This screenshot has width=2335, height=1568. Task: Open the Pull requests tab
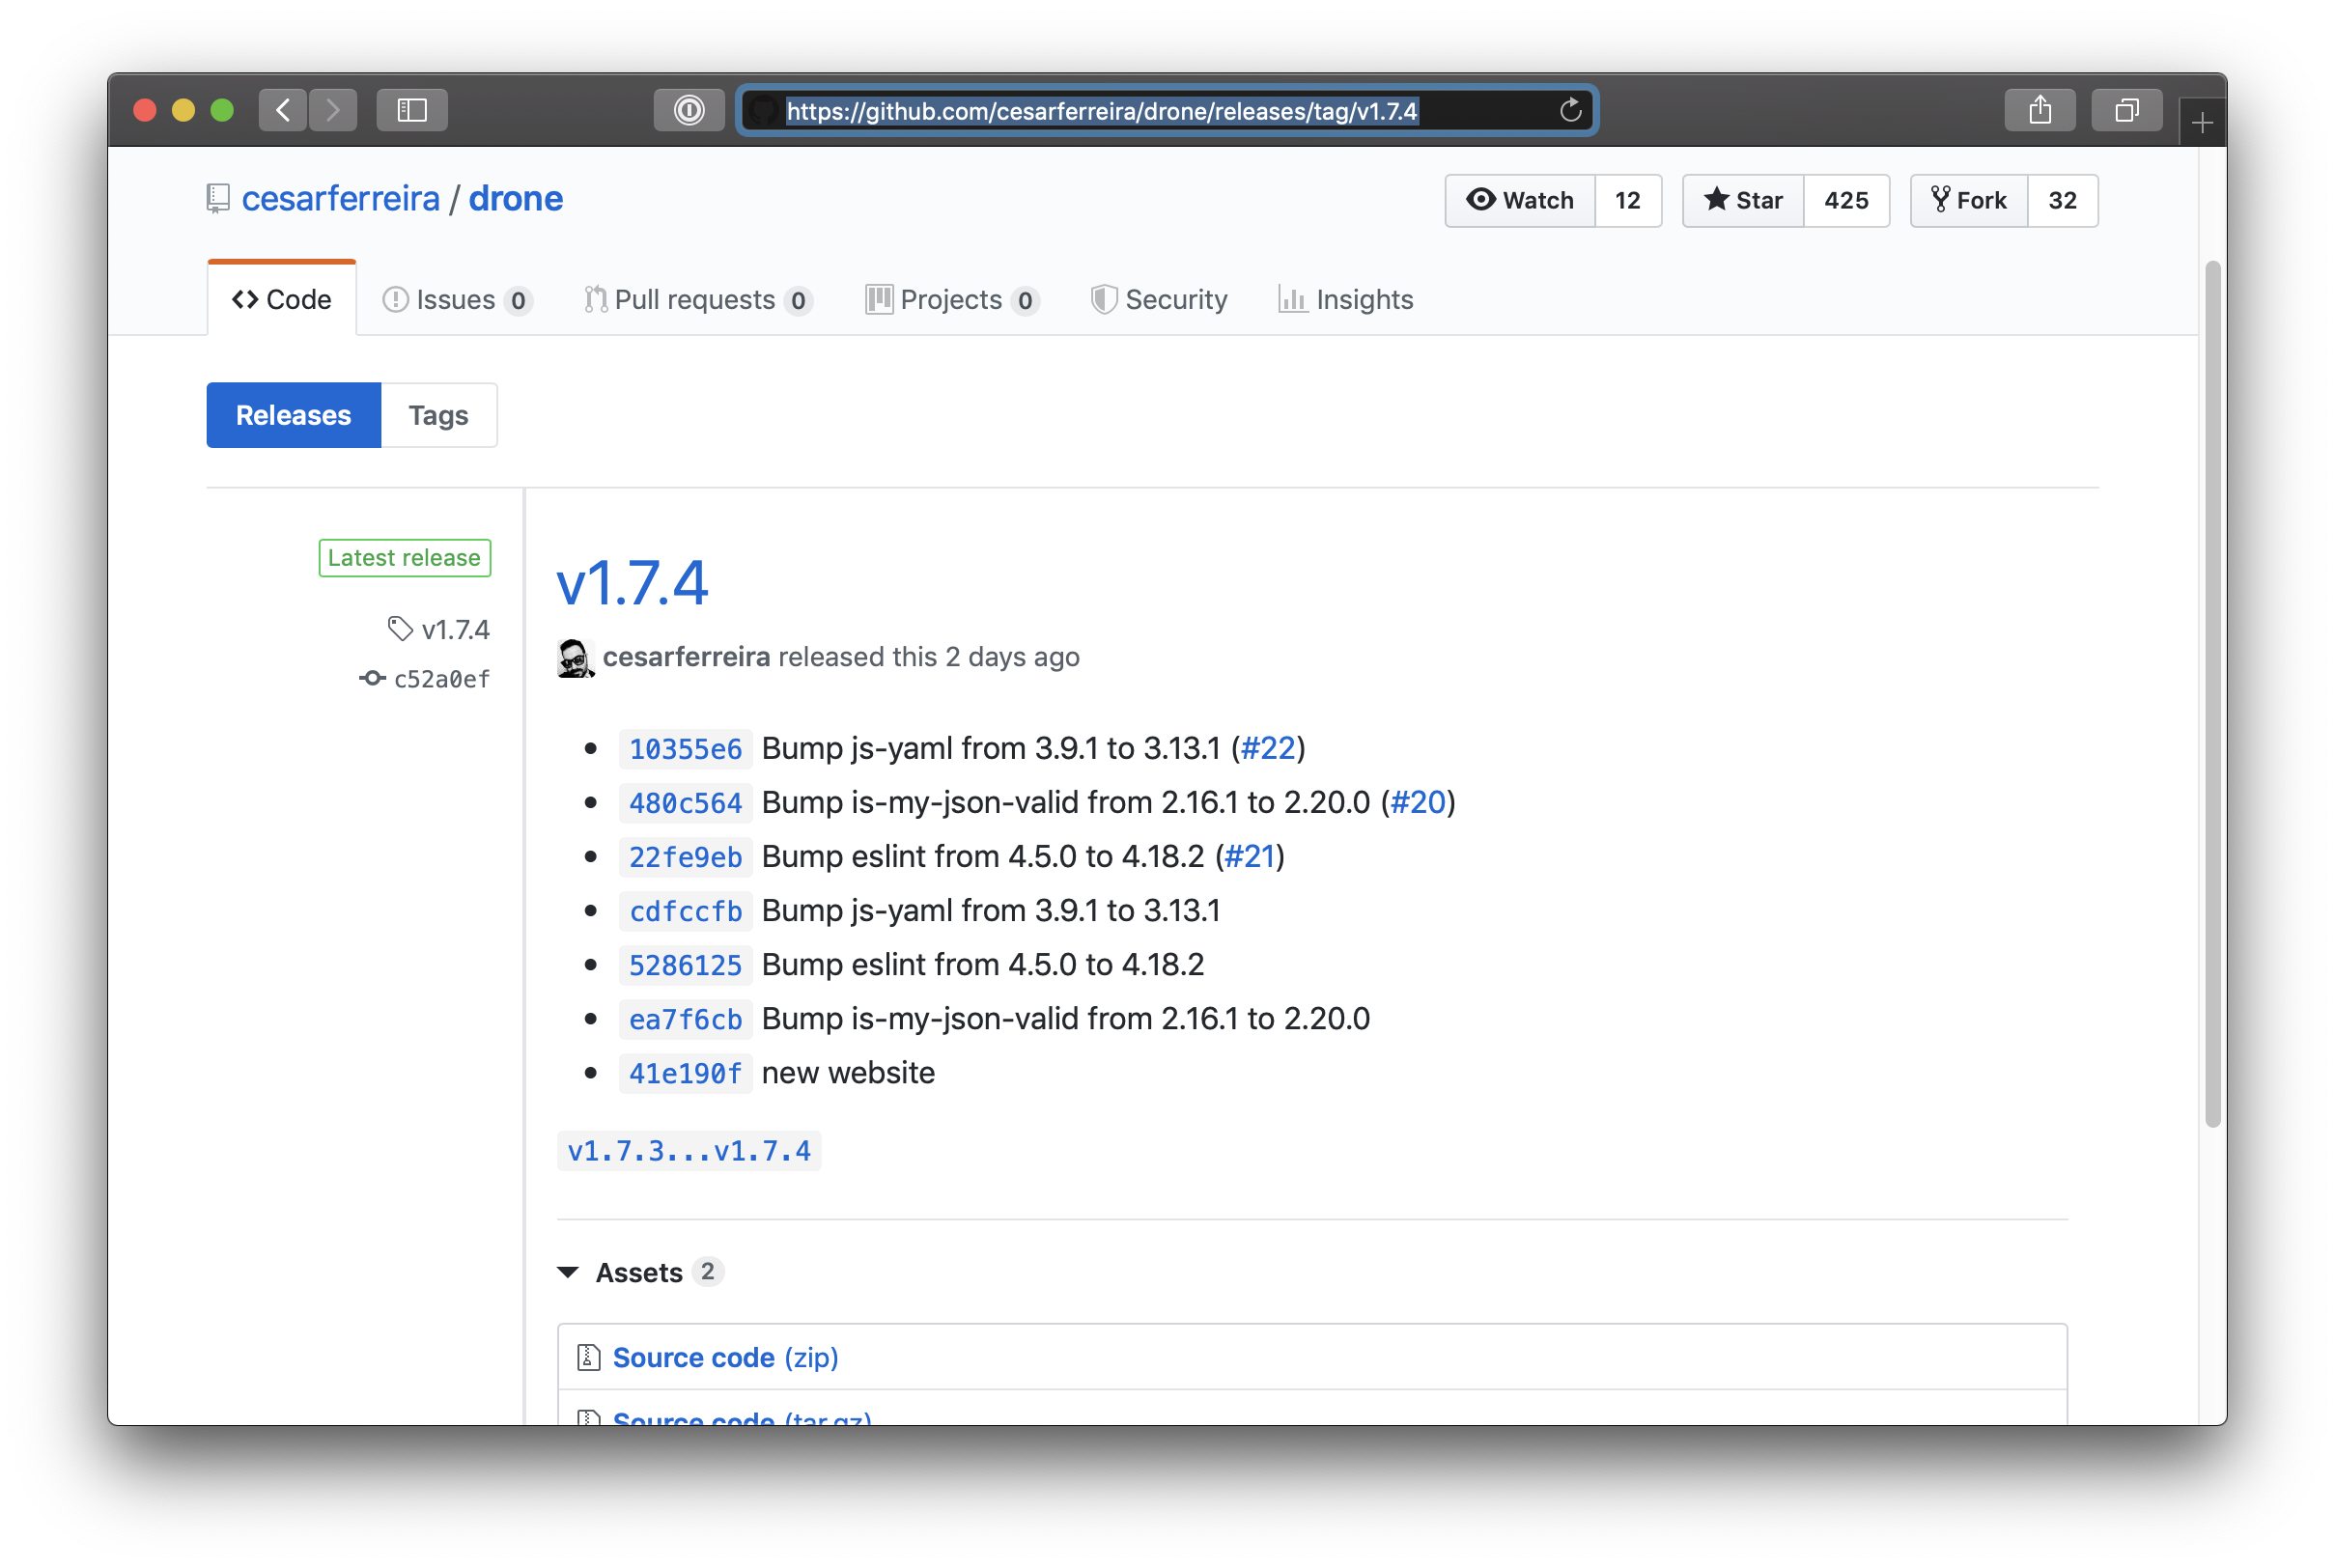697,300
